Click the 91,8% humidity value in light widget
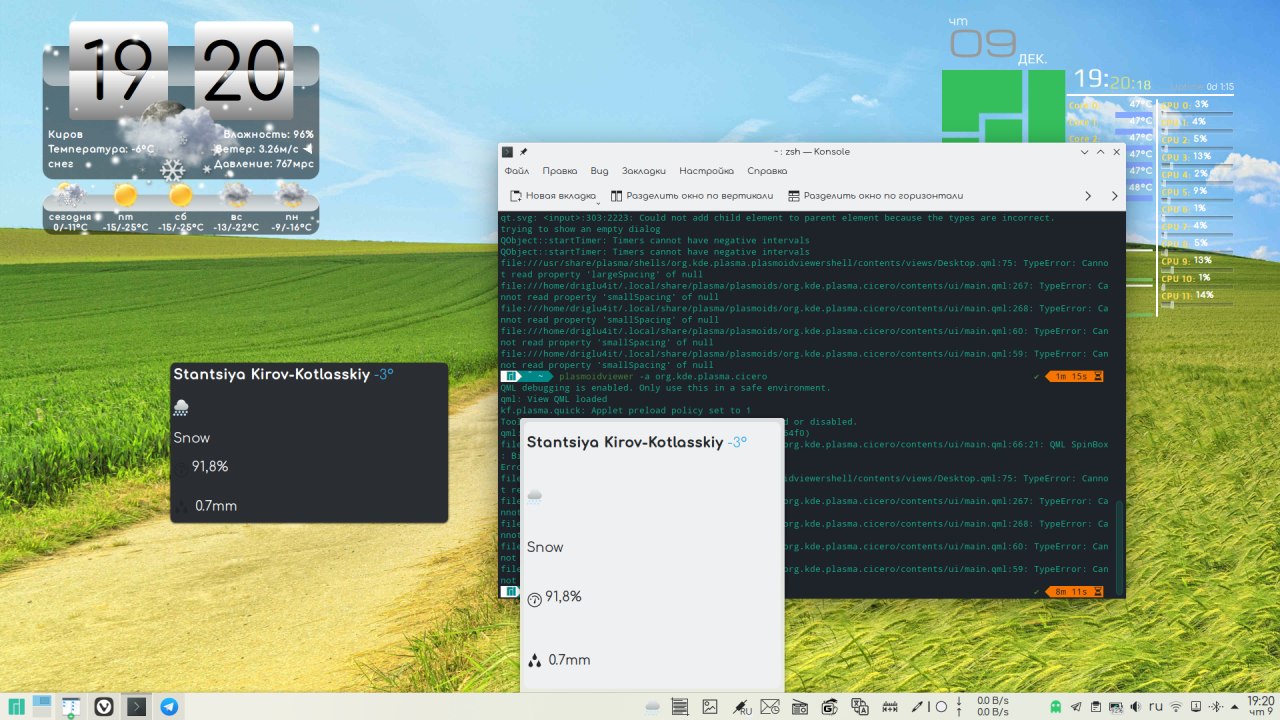The height and width of the screenshot is (720, 1280). [563, 597]
